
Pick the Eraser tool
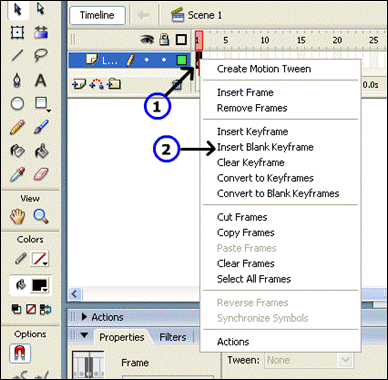pyautogui.click(x=41, y=174)
